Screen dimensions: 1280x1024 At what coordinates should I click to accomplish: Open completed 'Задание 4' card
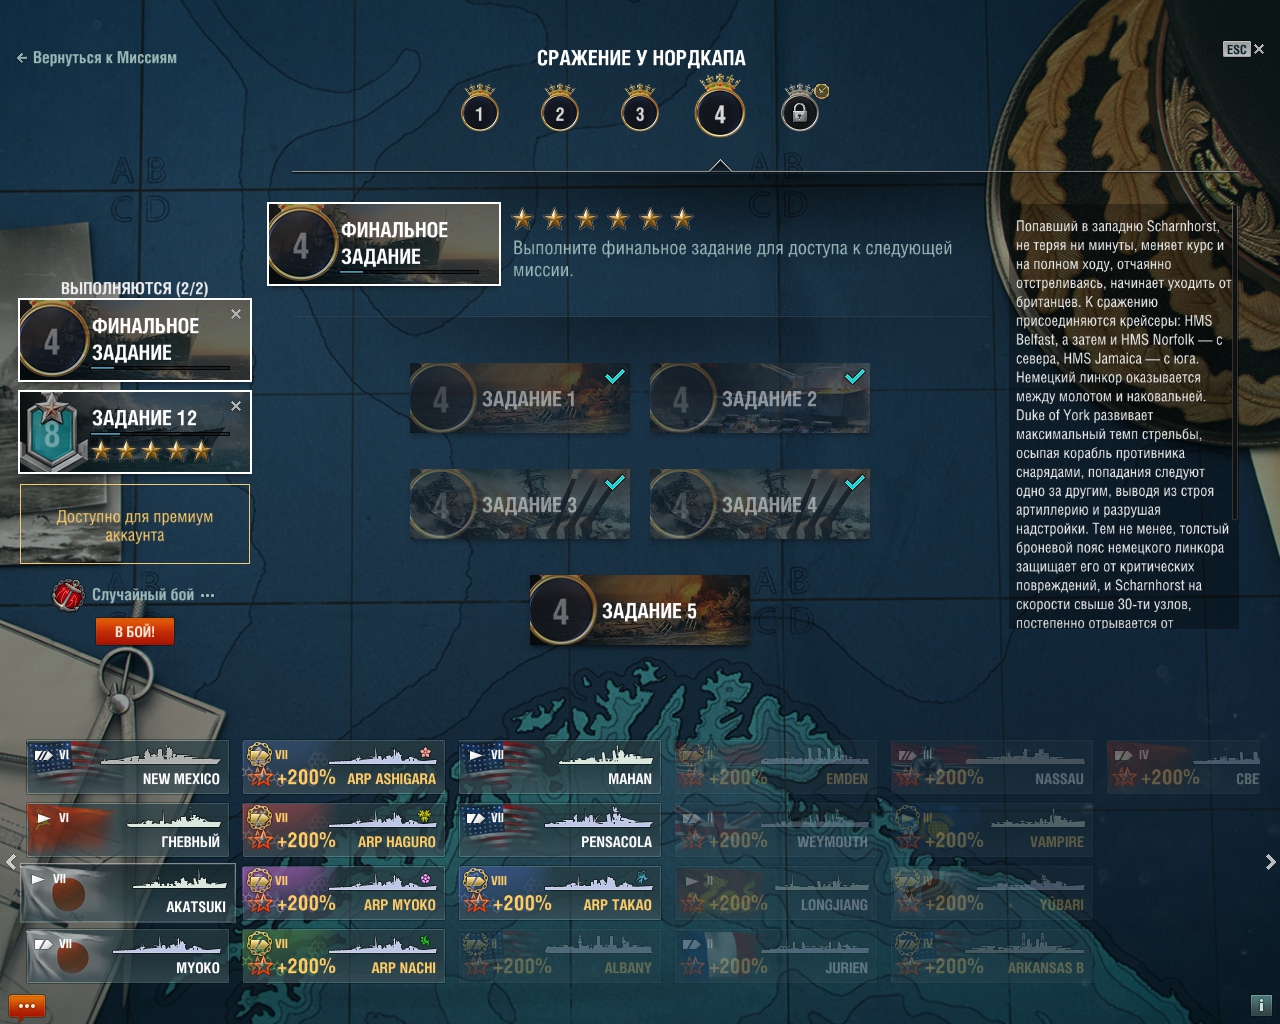[x=760, y=504]
